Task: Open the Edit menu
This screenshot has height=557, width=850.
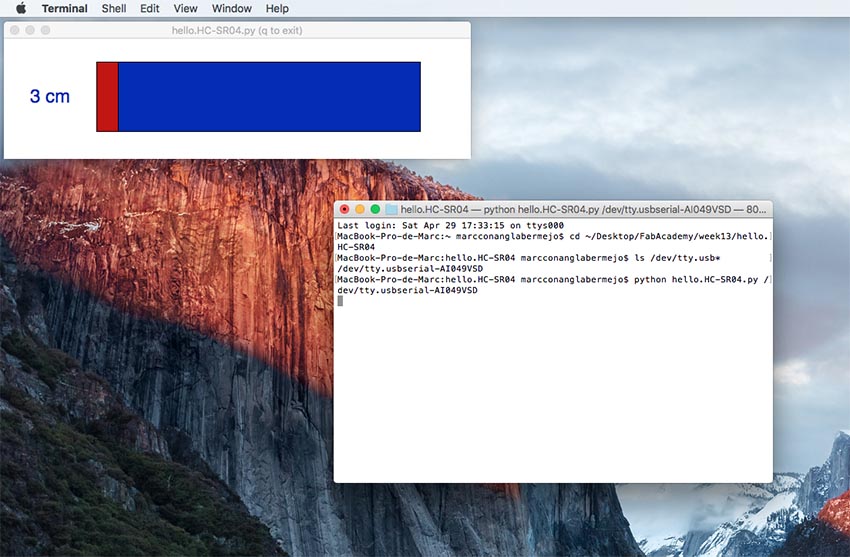Action: [150, 9]
